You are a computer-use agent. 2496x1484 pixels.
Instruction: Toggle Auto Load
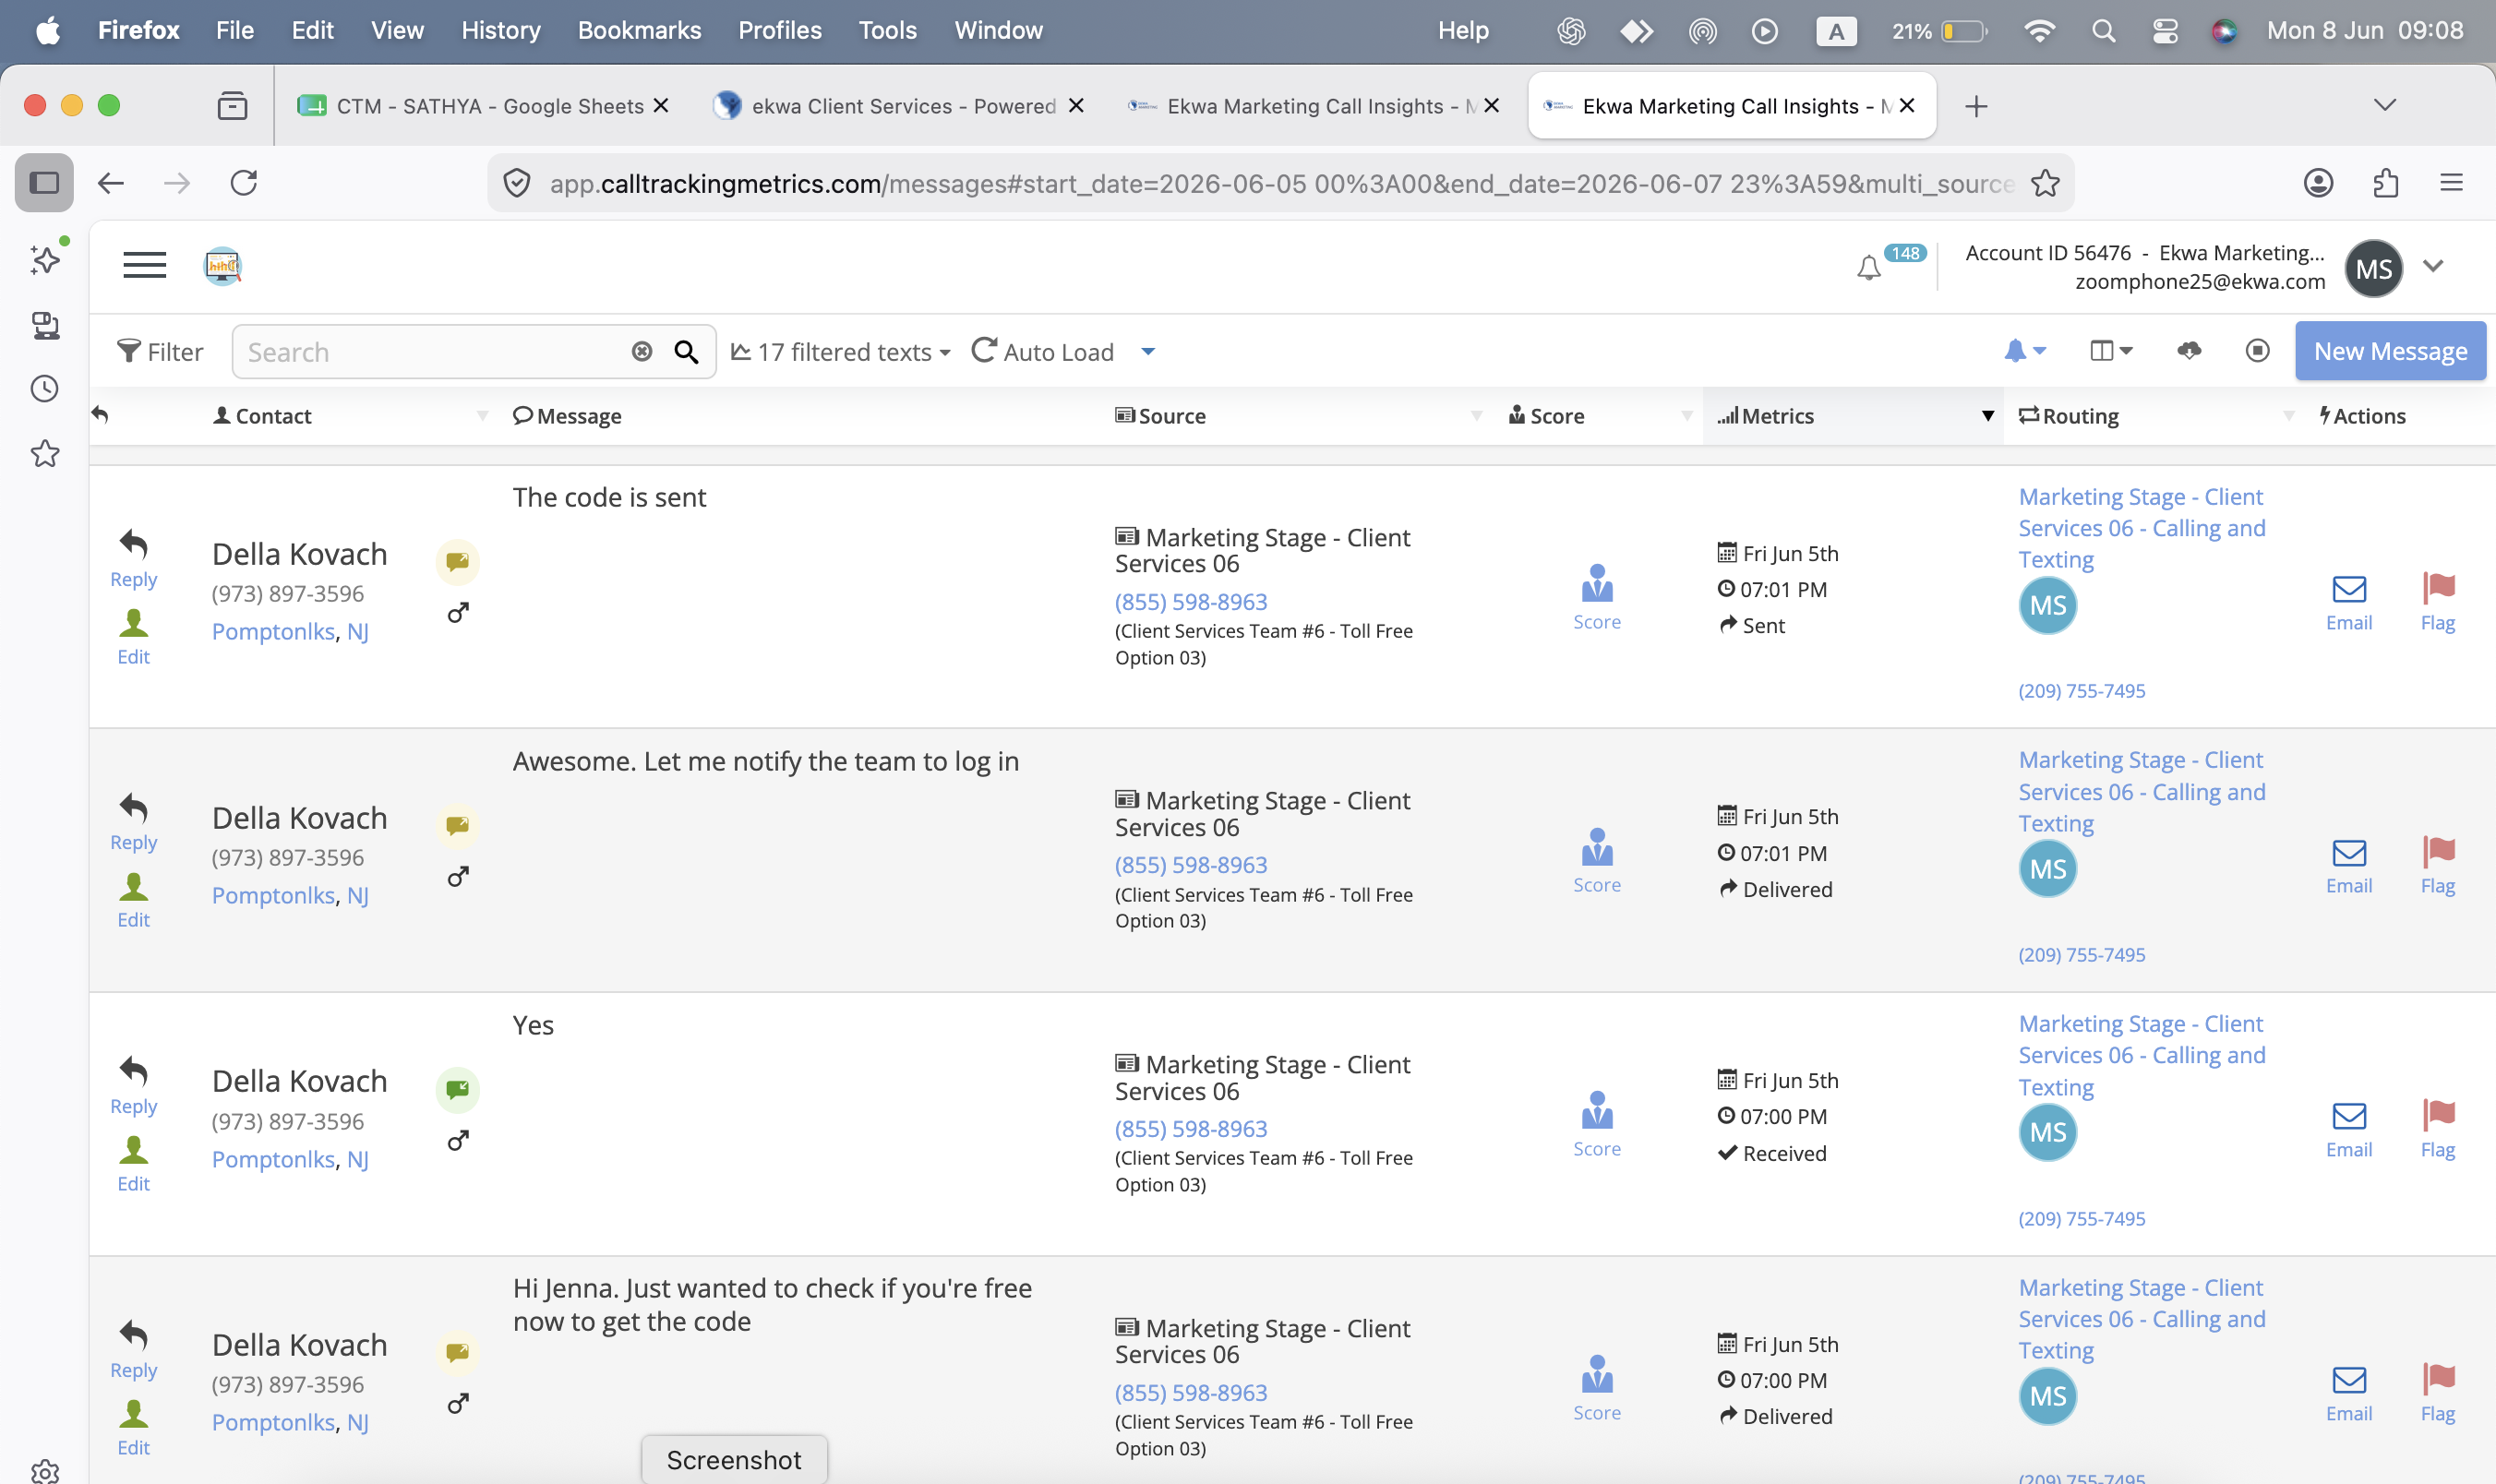[x=1042, y=352]
